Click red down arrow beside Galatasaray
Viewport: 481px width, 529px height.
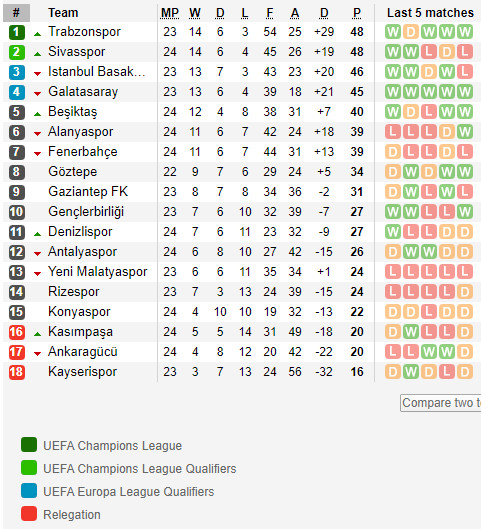click(x=37, y=93)
